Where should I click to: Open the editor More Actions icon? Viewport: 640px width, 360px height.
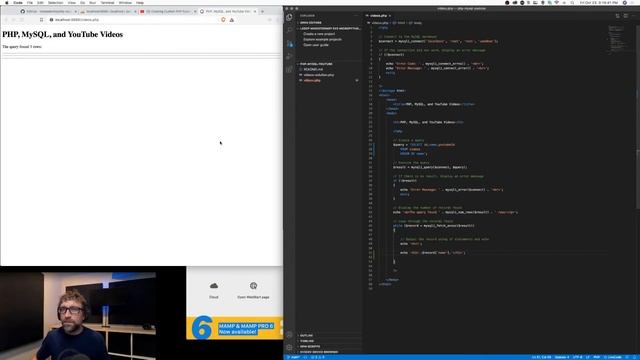(x=634, y=16)
